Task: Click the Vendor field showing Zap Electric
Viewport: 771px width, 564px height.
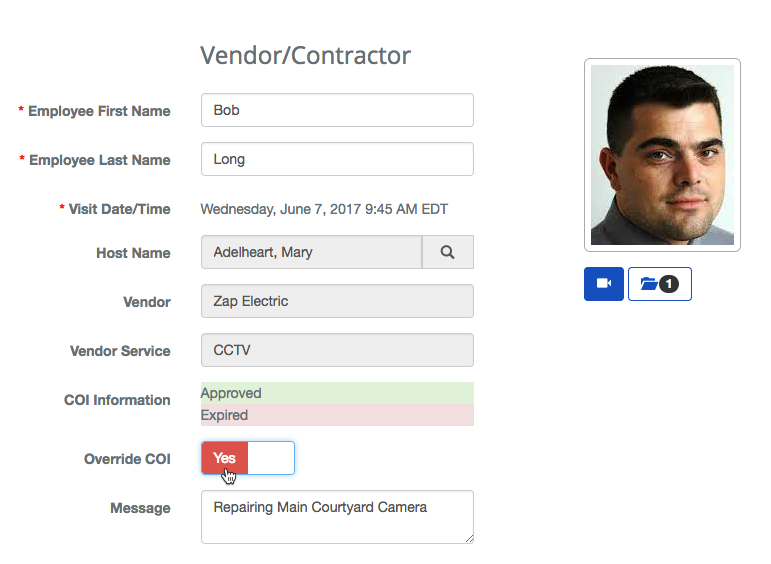Action: pos(337,301)
